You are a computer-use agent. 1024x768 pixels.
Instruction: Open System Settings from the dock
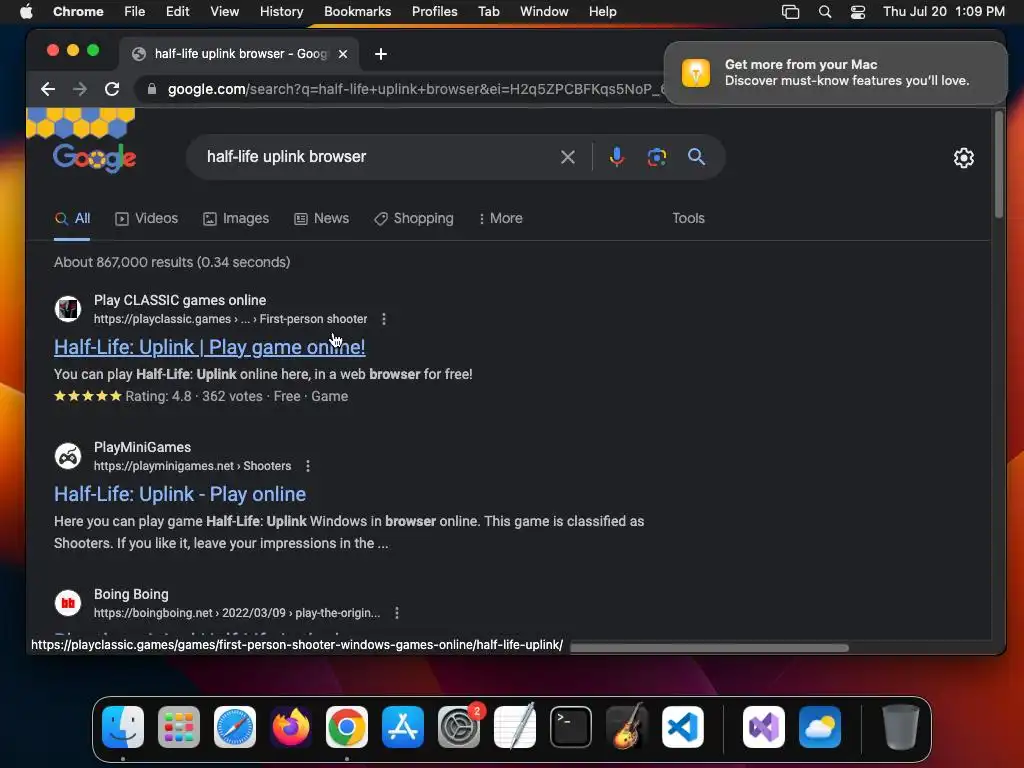[459, 727]
